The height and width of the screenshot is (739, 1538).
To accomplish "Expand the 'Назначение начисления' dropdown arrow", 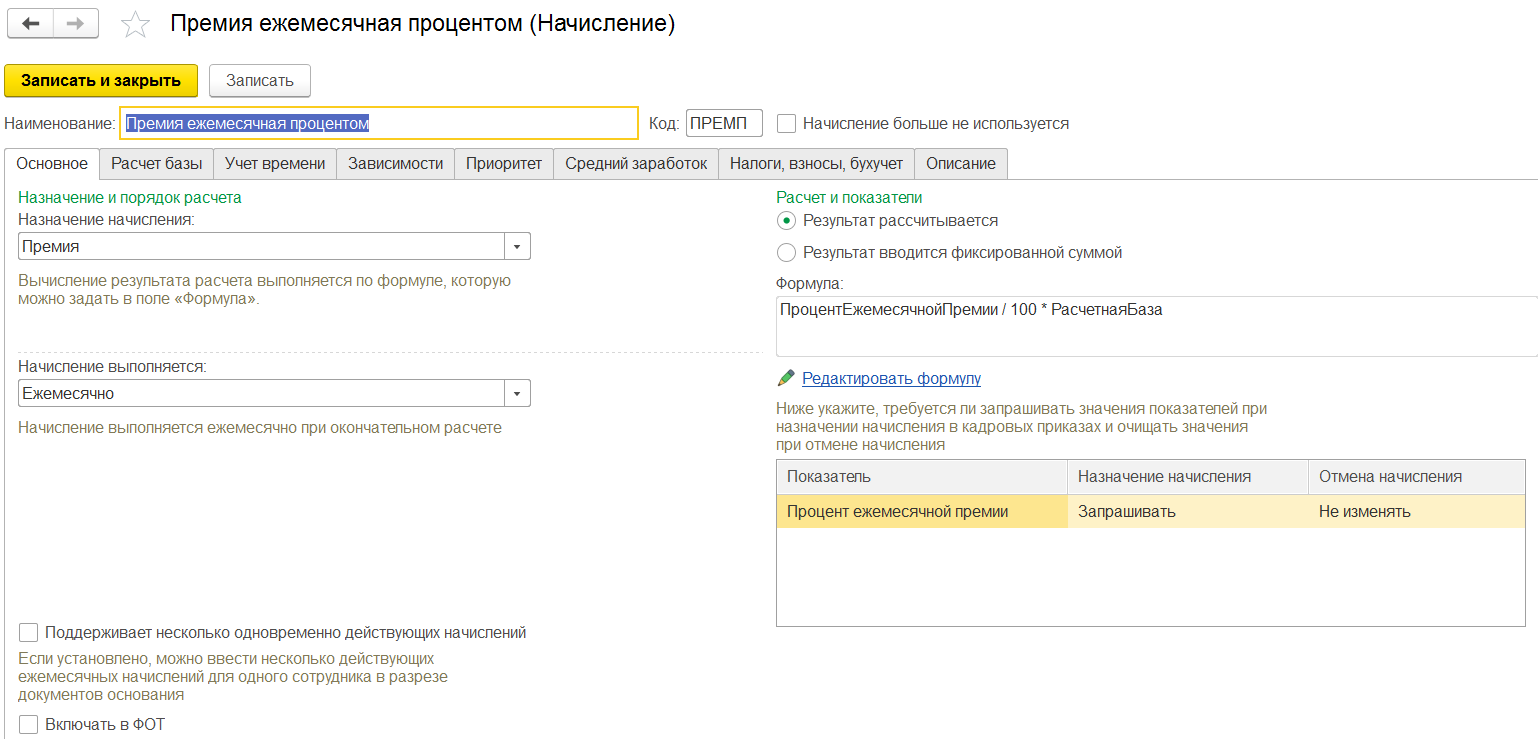I will click(517, 246).
